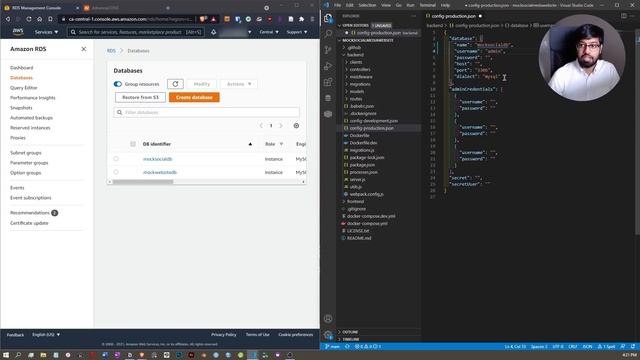The width and height of the screenshot is (640, 360).
Task: Open Source Control view in VS Code
Action: [x=328, y=50]
